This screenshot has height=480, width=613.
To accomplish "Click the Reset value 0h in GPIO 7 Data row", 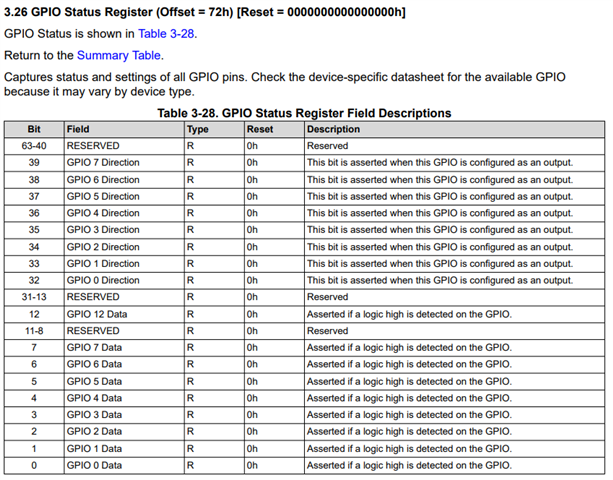I will coord(252,347).
